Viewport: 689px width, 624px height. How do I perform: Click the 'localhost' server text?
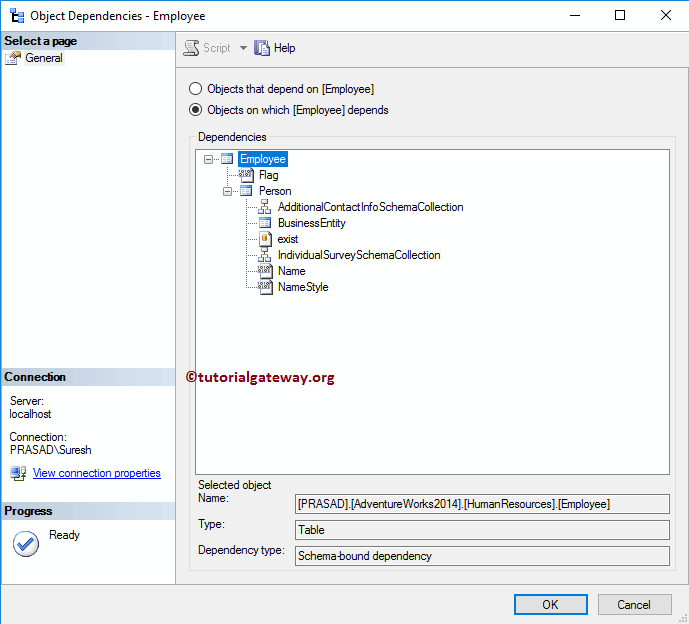pos(30,414)
